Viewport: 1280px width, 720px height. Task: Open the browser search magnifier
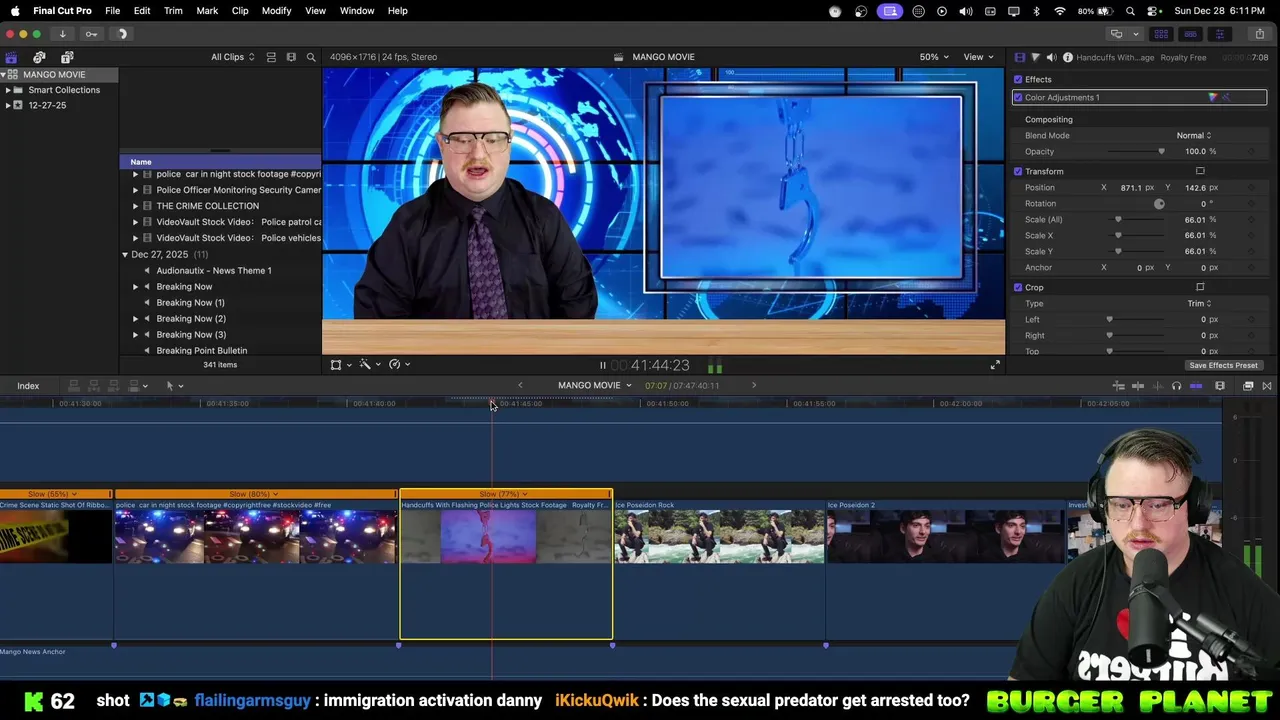pos(311,57)
